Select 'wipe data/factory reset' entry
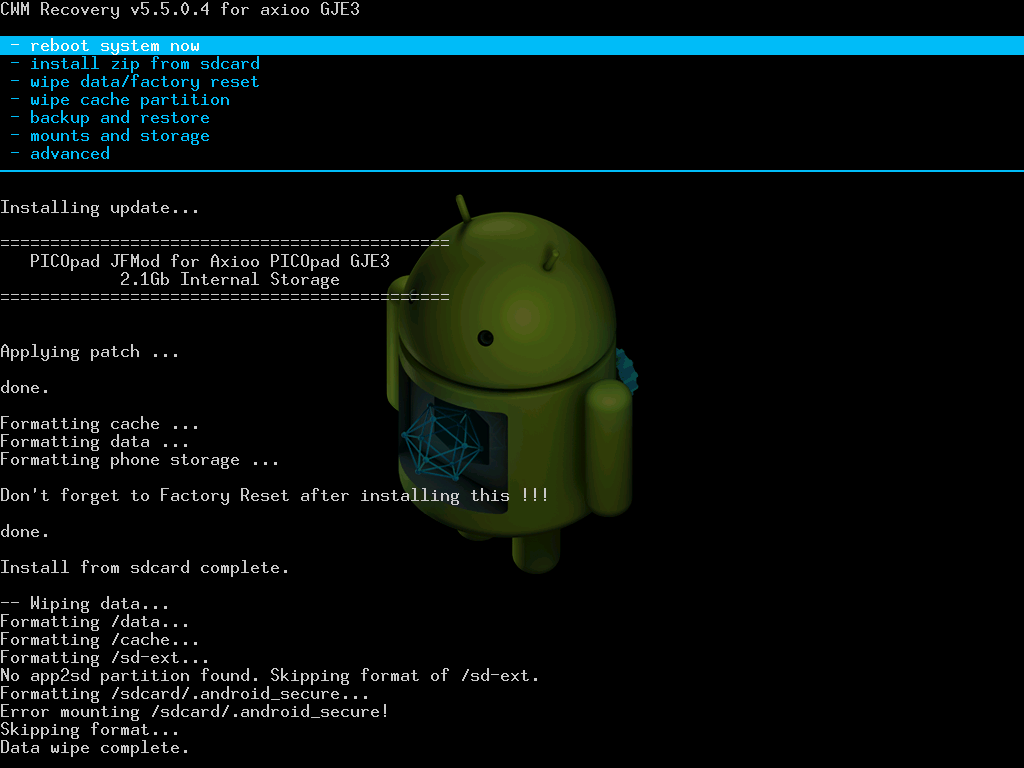The height and width of the screenshot is (768, 1024). (x=136, y=82)
